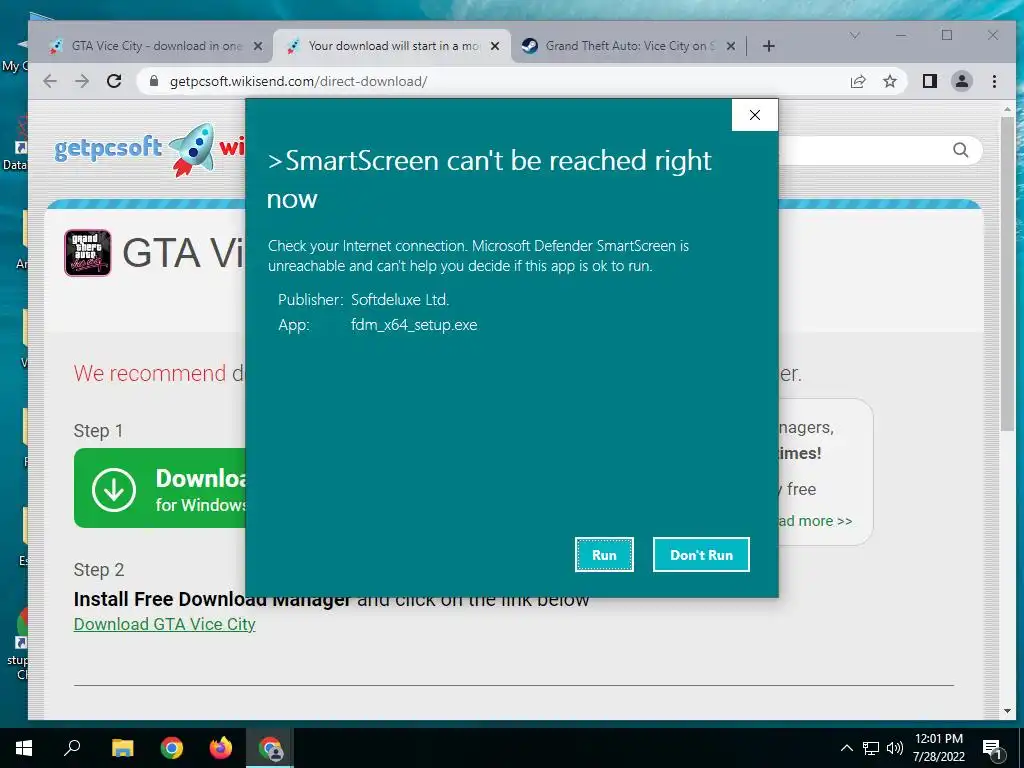Click the volume speaker icon in the tray
This screenshot has height=768, width=1024.
click(895, 748)
